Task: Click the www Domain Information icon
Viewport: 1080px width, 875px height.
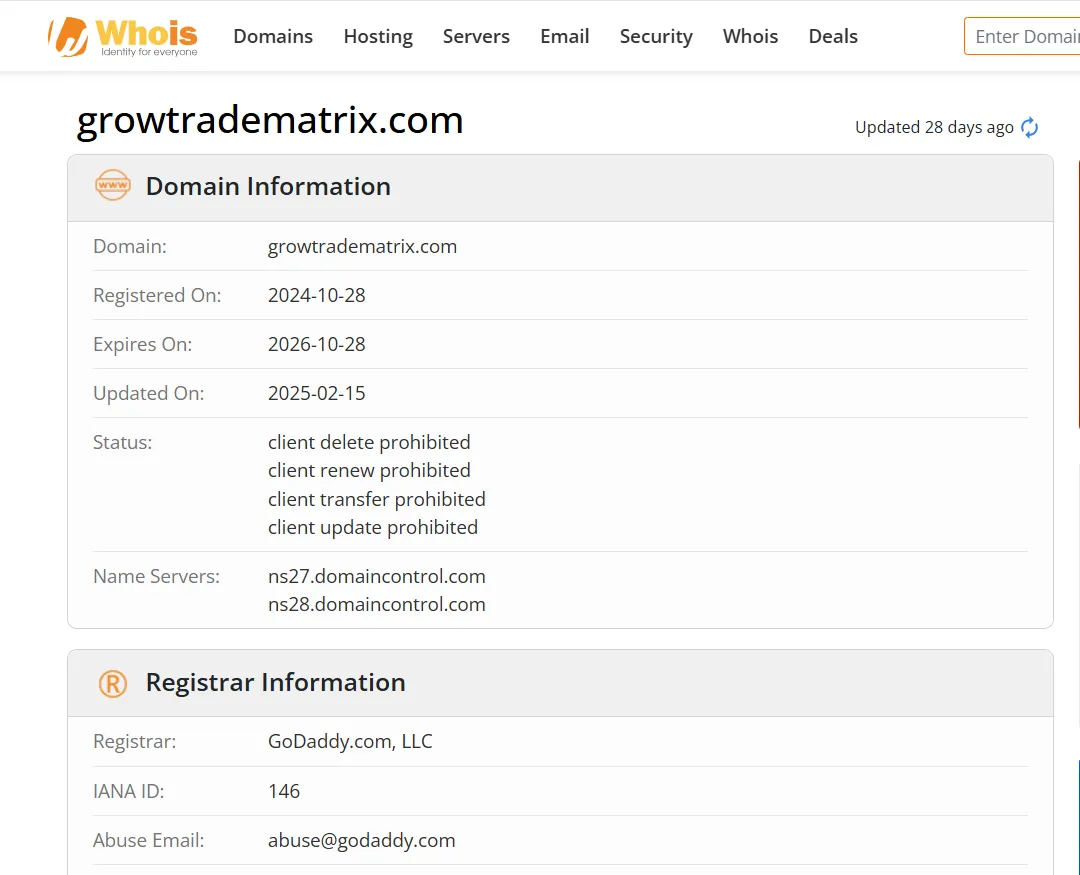Action: pos(112,185)
